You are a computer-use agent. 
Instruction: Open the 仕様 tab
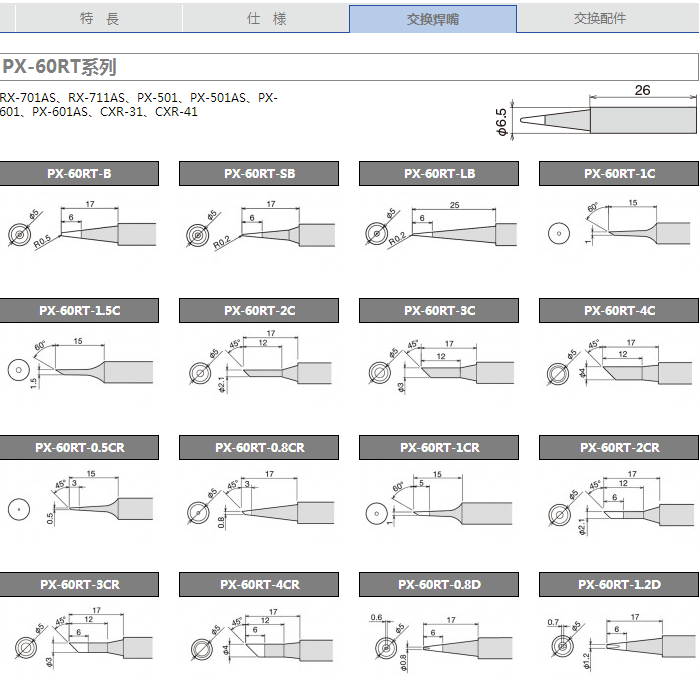coord(266,19)
